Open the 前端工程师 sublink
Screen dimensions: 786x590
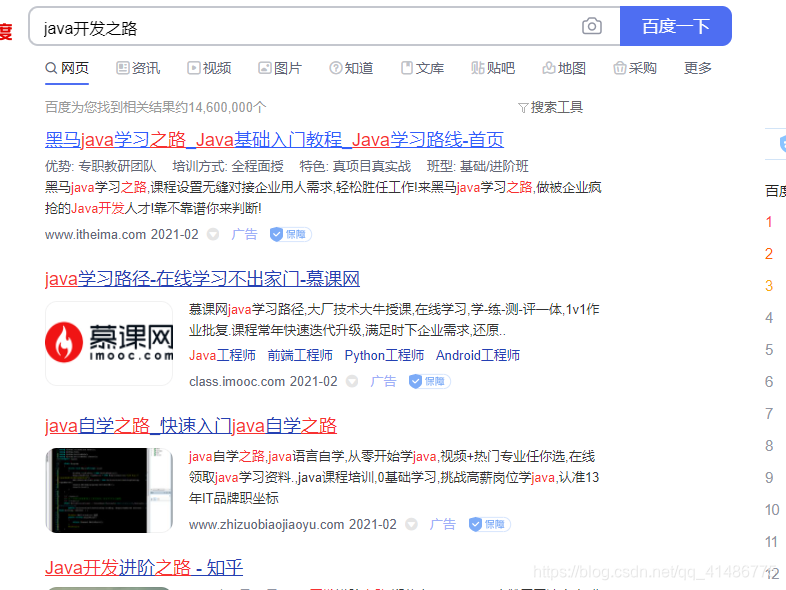(300, 355)
